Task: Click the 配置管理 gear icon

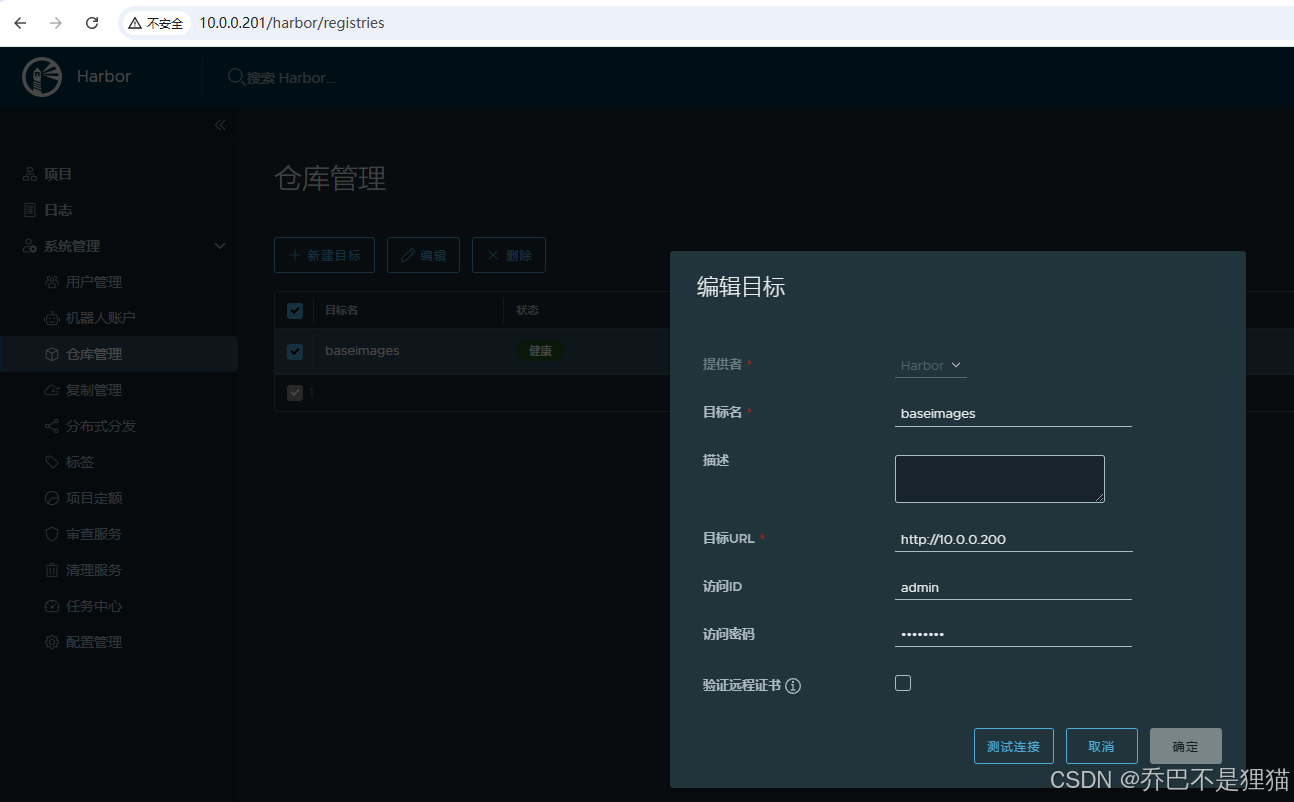Action: [52, 642]
